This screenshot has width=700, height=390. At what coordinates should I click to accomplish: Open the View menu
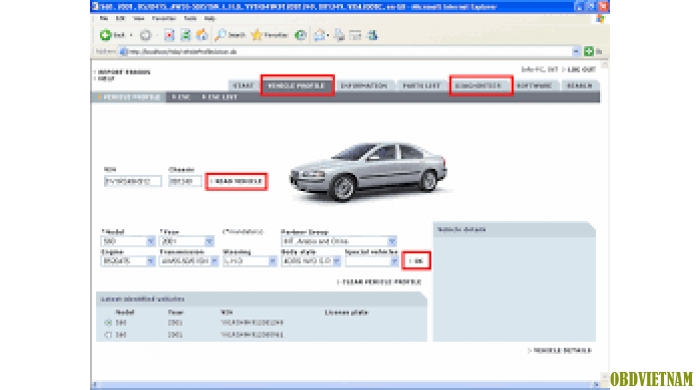[139, 18]
